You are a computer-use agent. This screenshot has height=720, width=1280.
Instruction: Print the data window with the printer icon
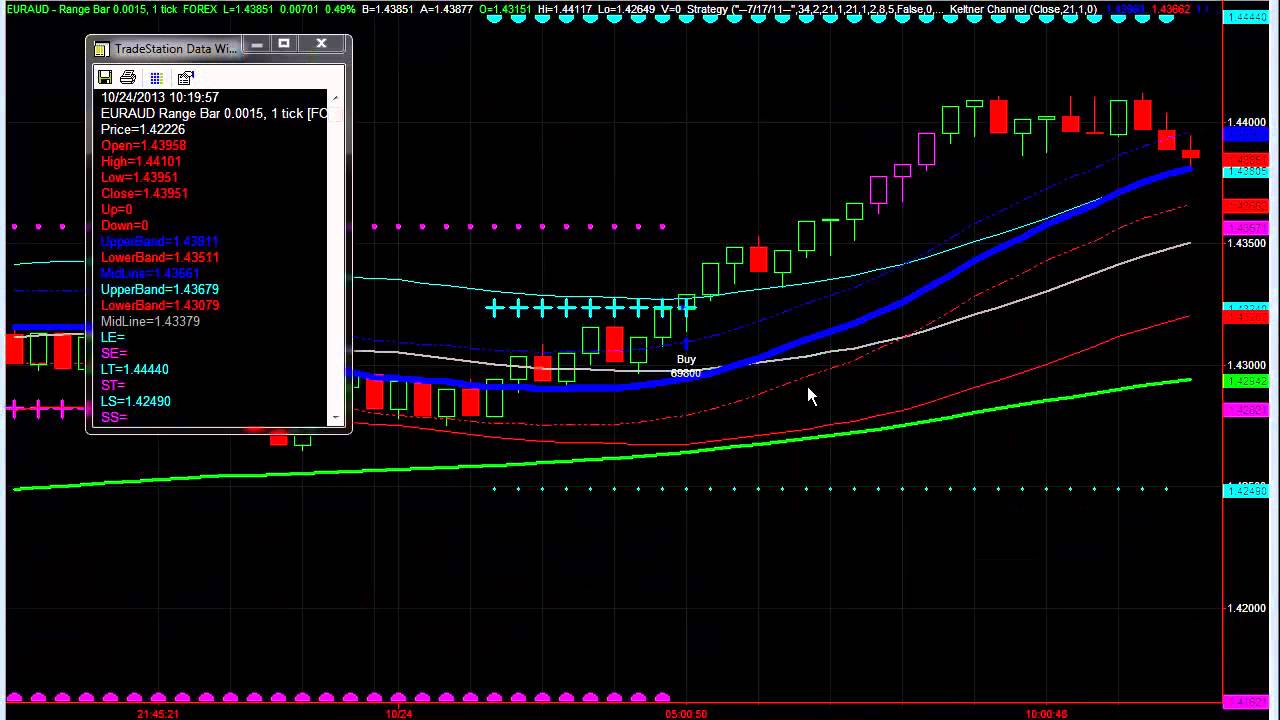(128, 77)
